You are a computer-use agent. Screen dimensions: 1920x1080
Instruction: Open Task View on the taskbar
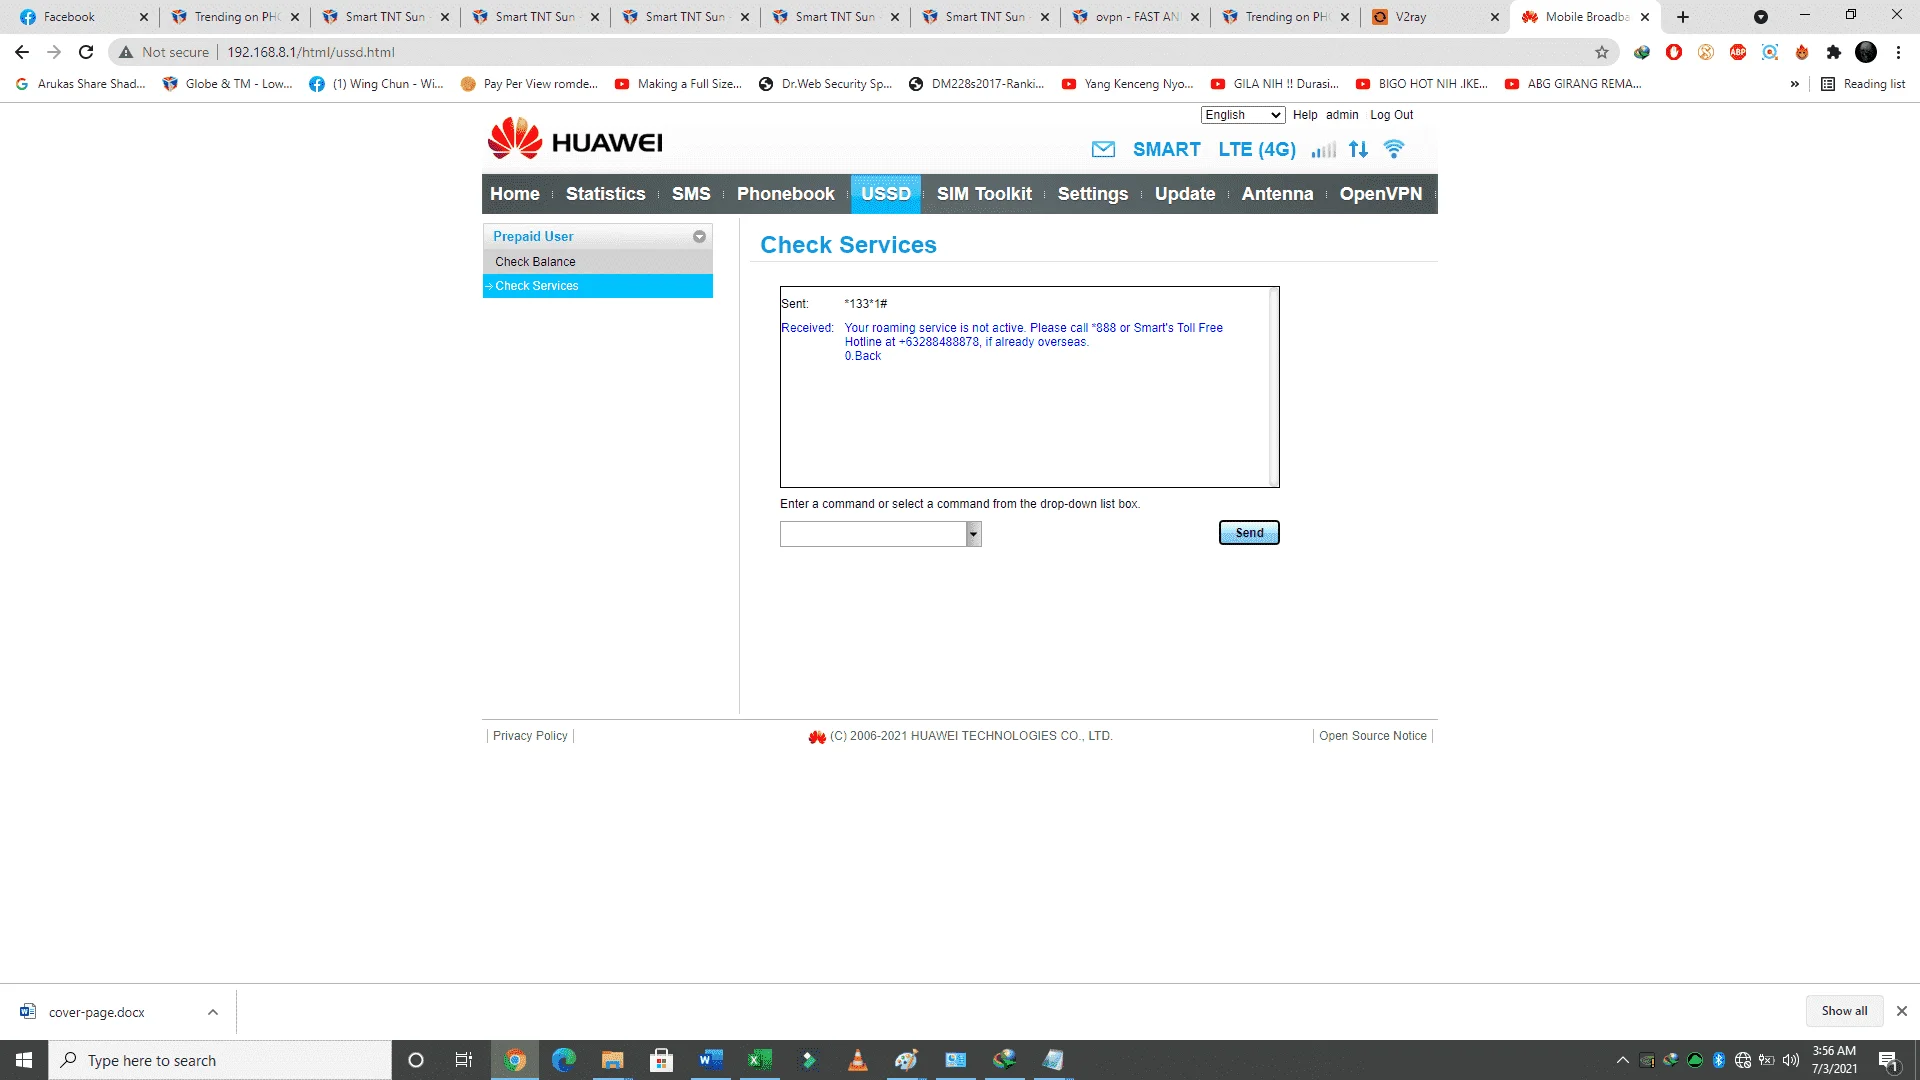pos(464,1060)
